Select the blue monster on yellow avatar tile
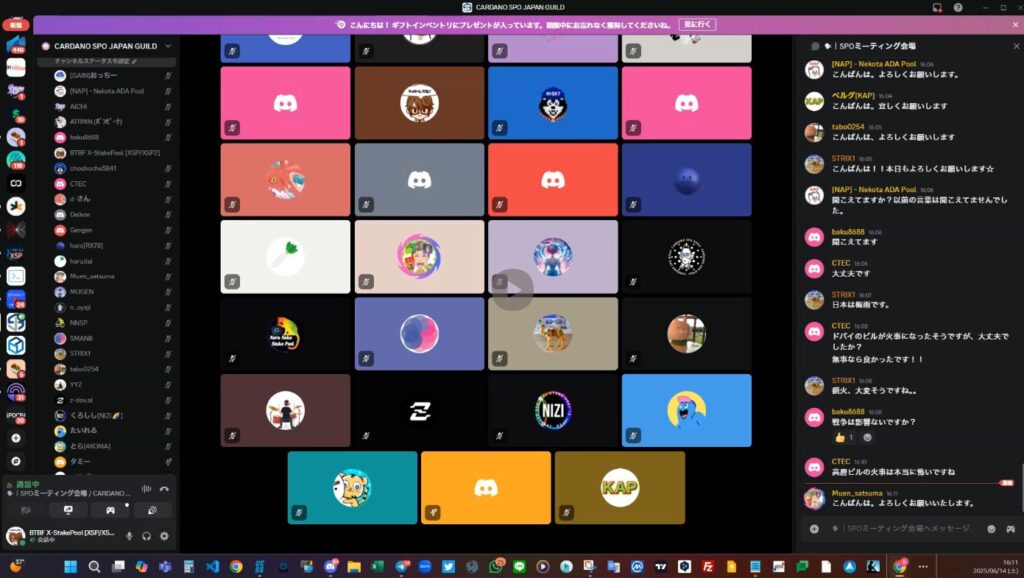This screenshot has height=578, width=1024. coord(686,410)
